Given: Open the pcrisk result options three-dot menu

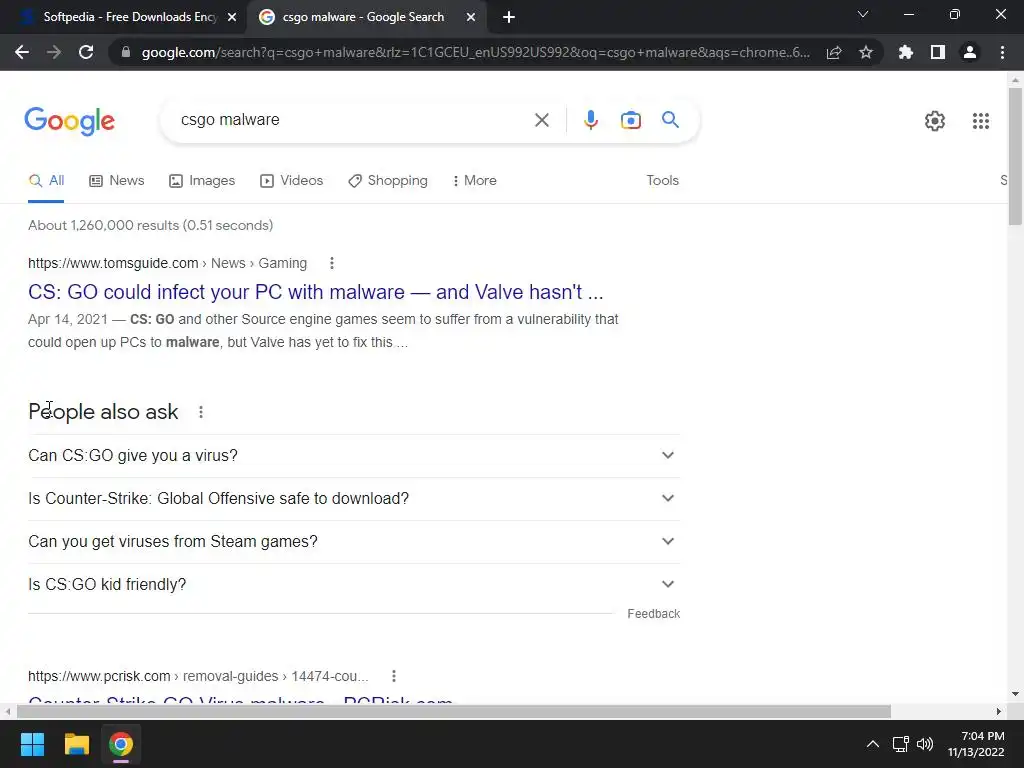Looking at the screenshot, I should click(393, 676).
